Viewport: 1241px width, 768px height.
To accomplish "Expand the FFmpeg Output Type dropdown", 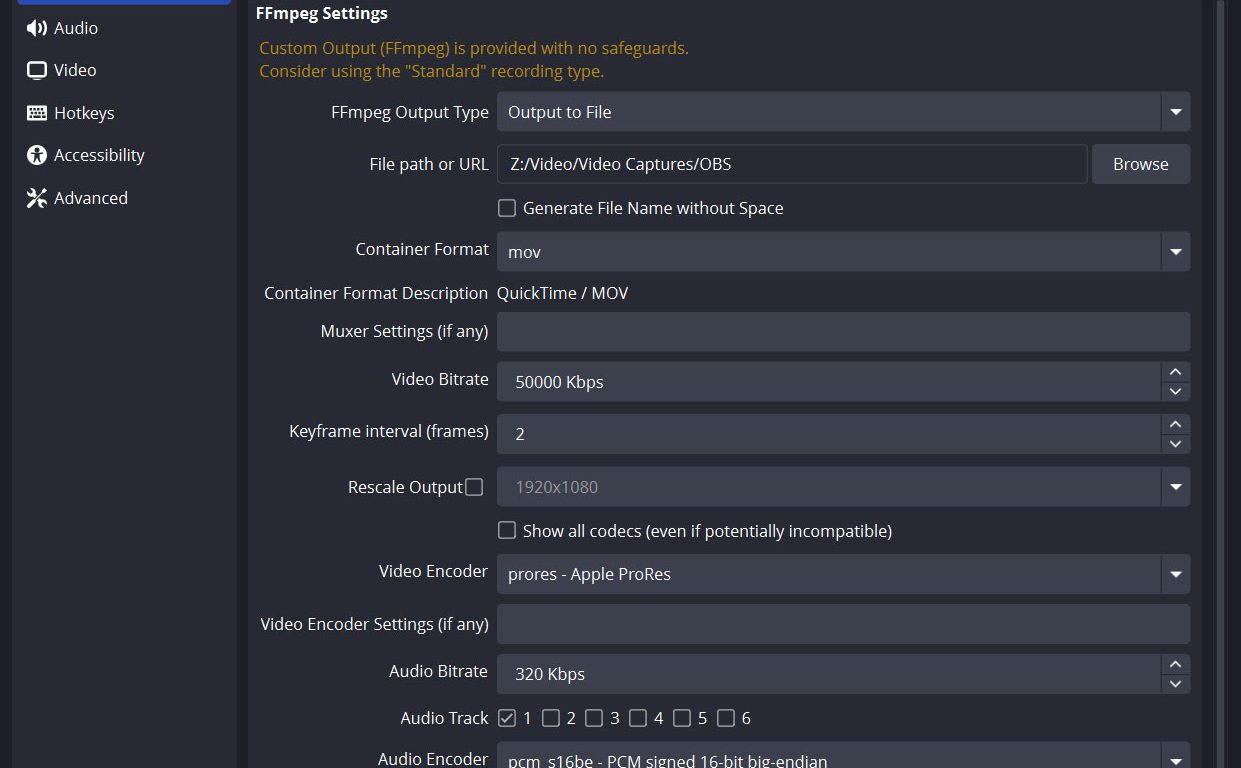I will point(1175,112).
